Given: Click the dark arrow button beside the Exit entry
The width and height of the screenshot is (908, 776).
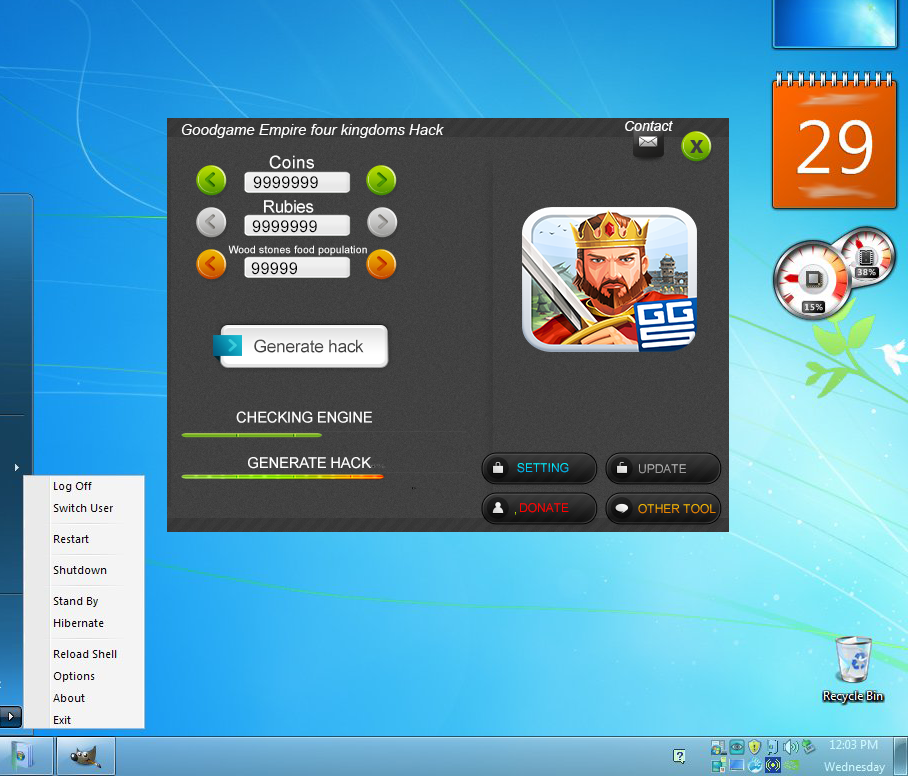Looking at the screenshot, I should (10, 716).
